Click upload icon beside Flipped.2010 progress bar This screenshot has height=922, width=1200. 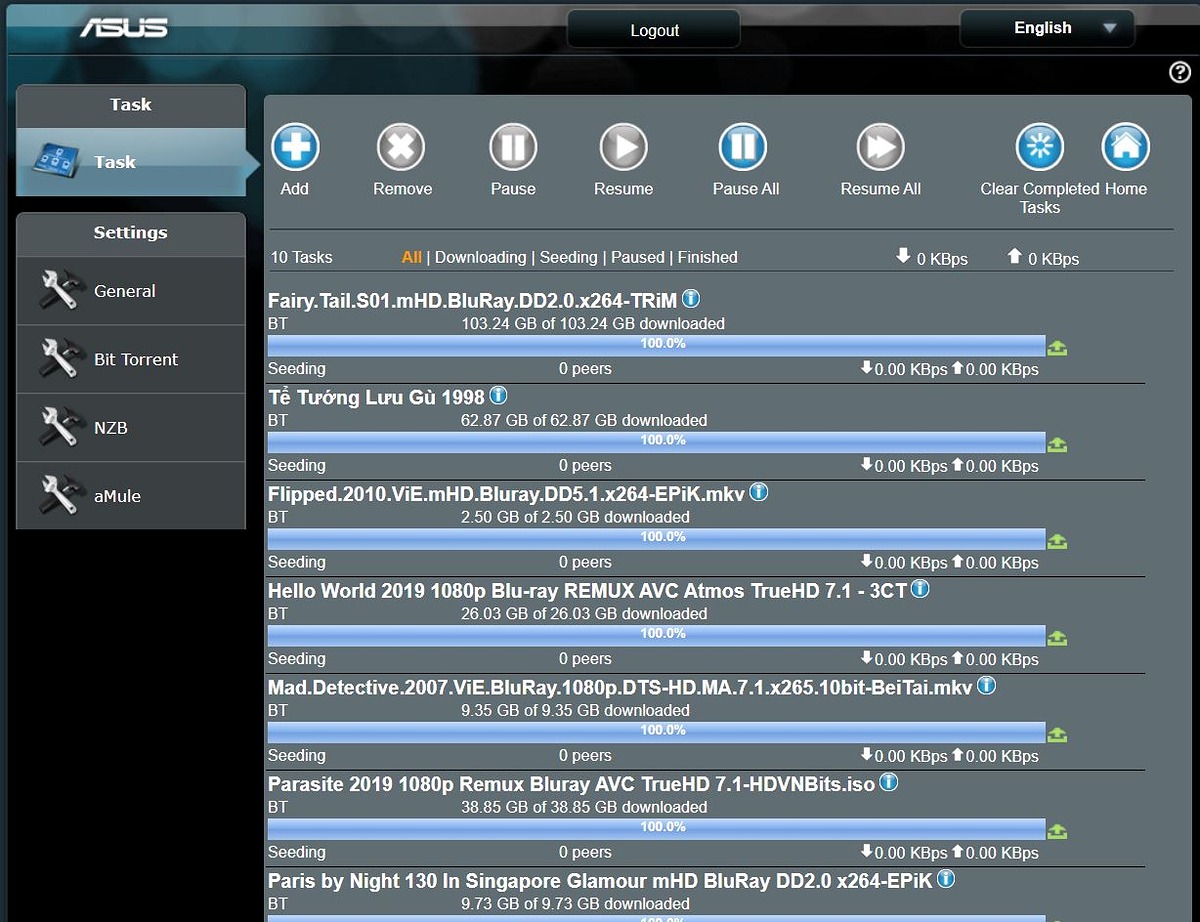[1057, 541]
